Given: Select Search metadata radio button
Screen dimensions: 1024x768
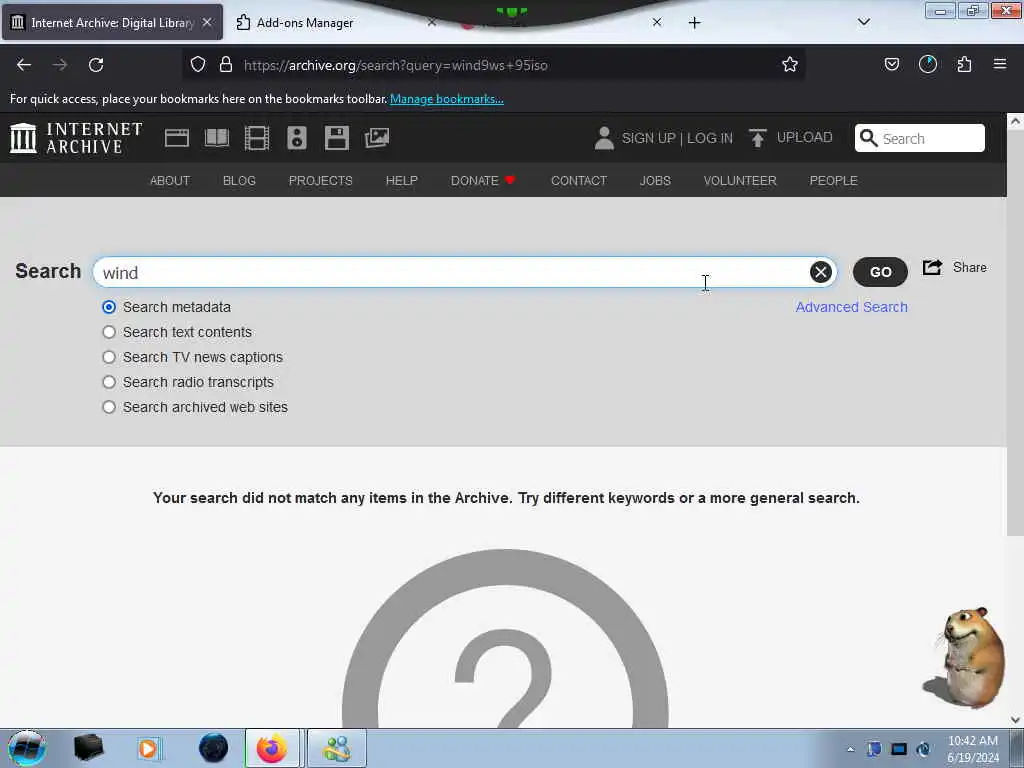Looking at the screenshot, I should 109,307.
